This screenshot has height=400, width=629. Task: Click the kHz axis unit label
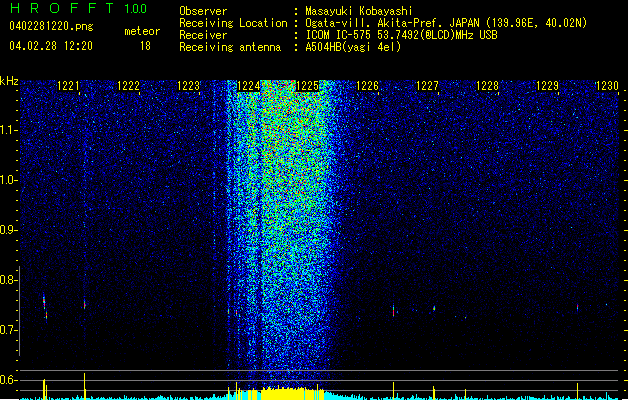pyautogui.click(x=9, y=81)
